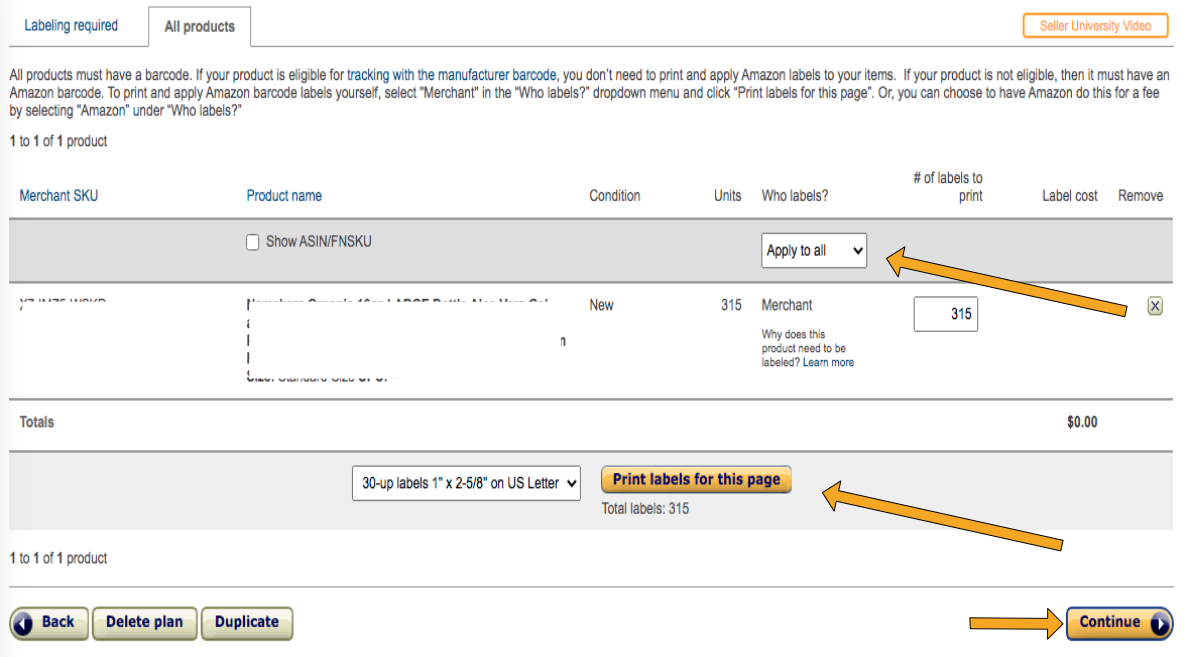This screenshot has width=1191, height=657.
Task: Open the Apply to all dropdown
Action: (x=813, y=250)
